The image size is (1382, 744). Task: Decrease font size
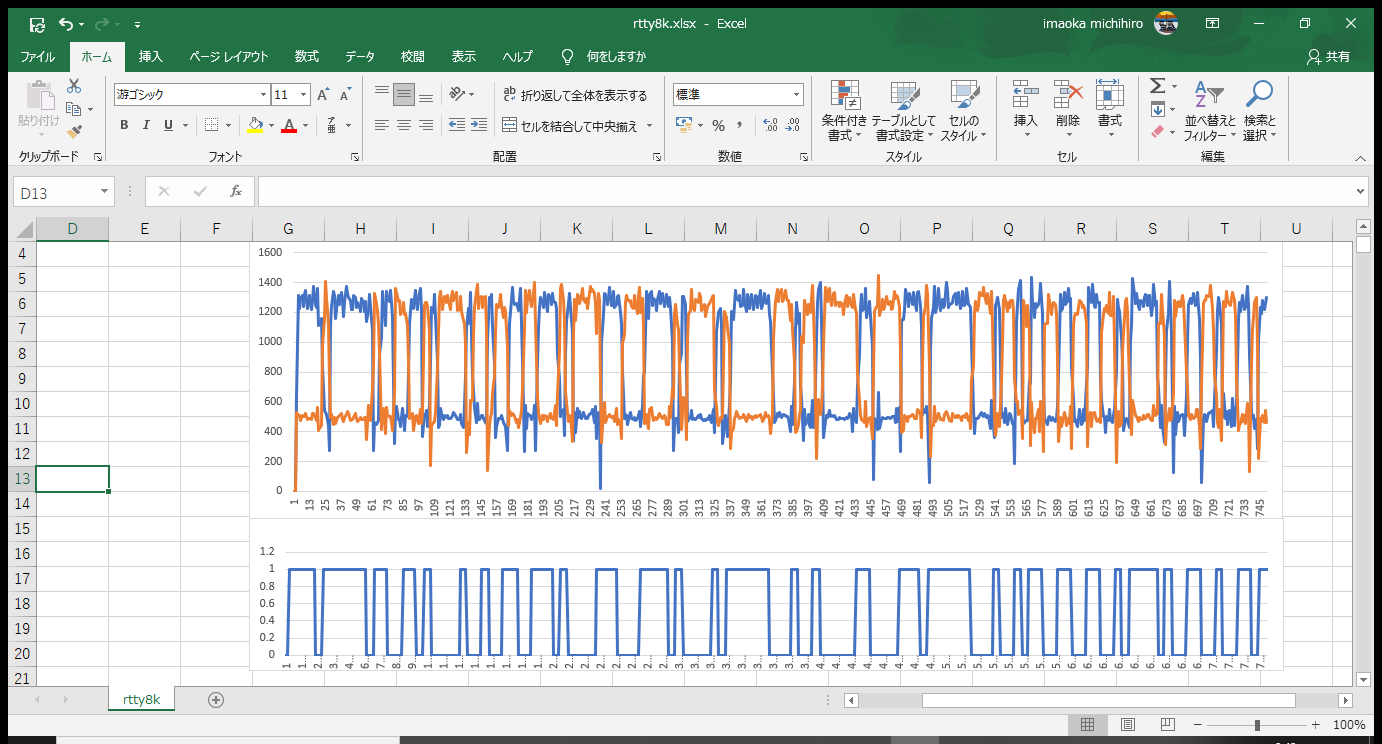[345, 95]
